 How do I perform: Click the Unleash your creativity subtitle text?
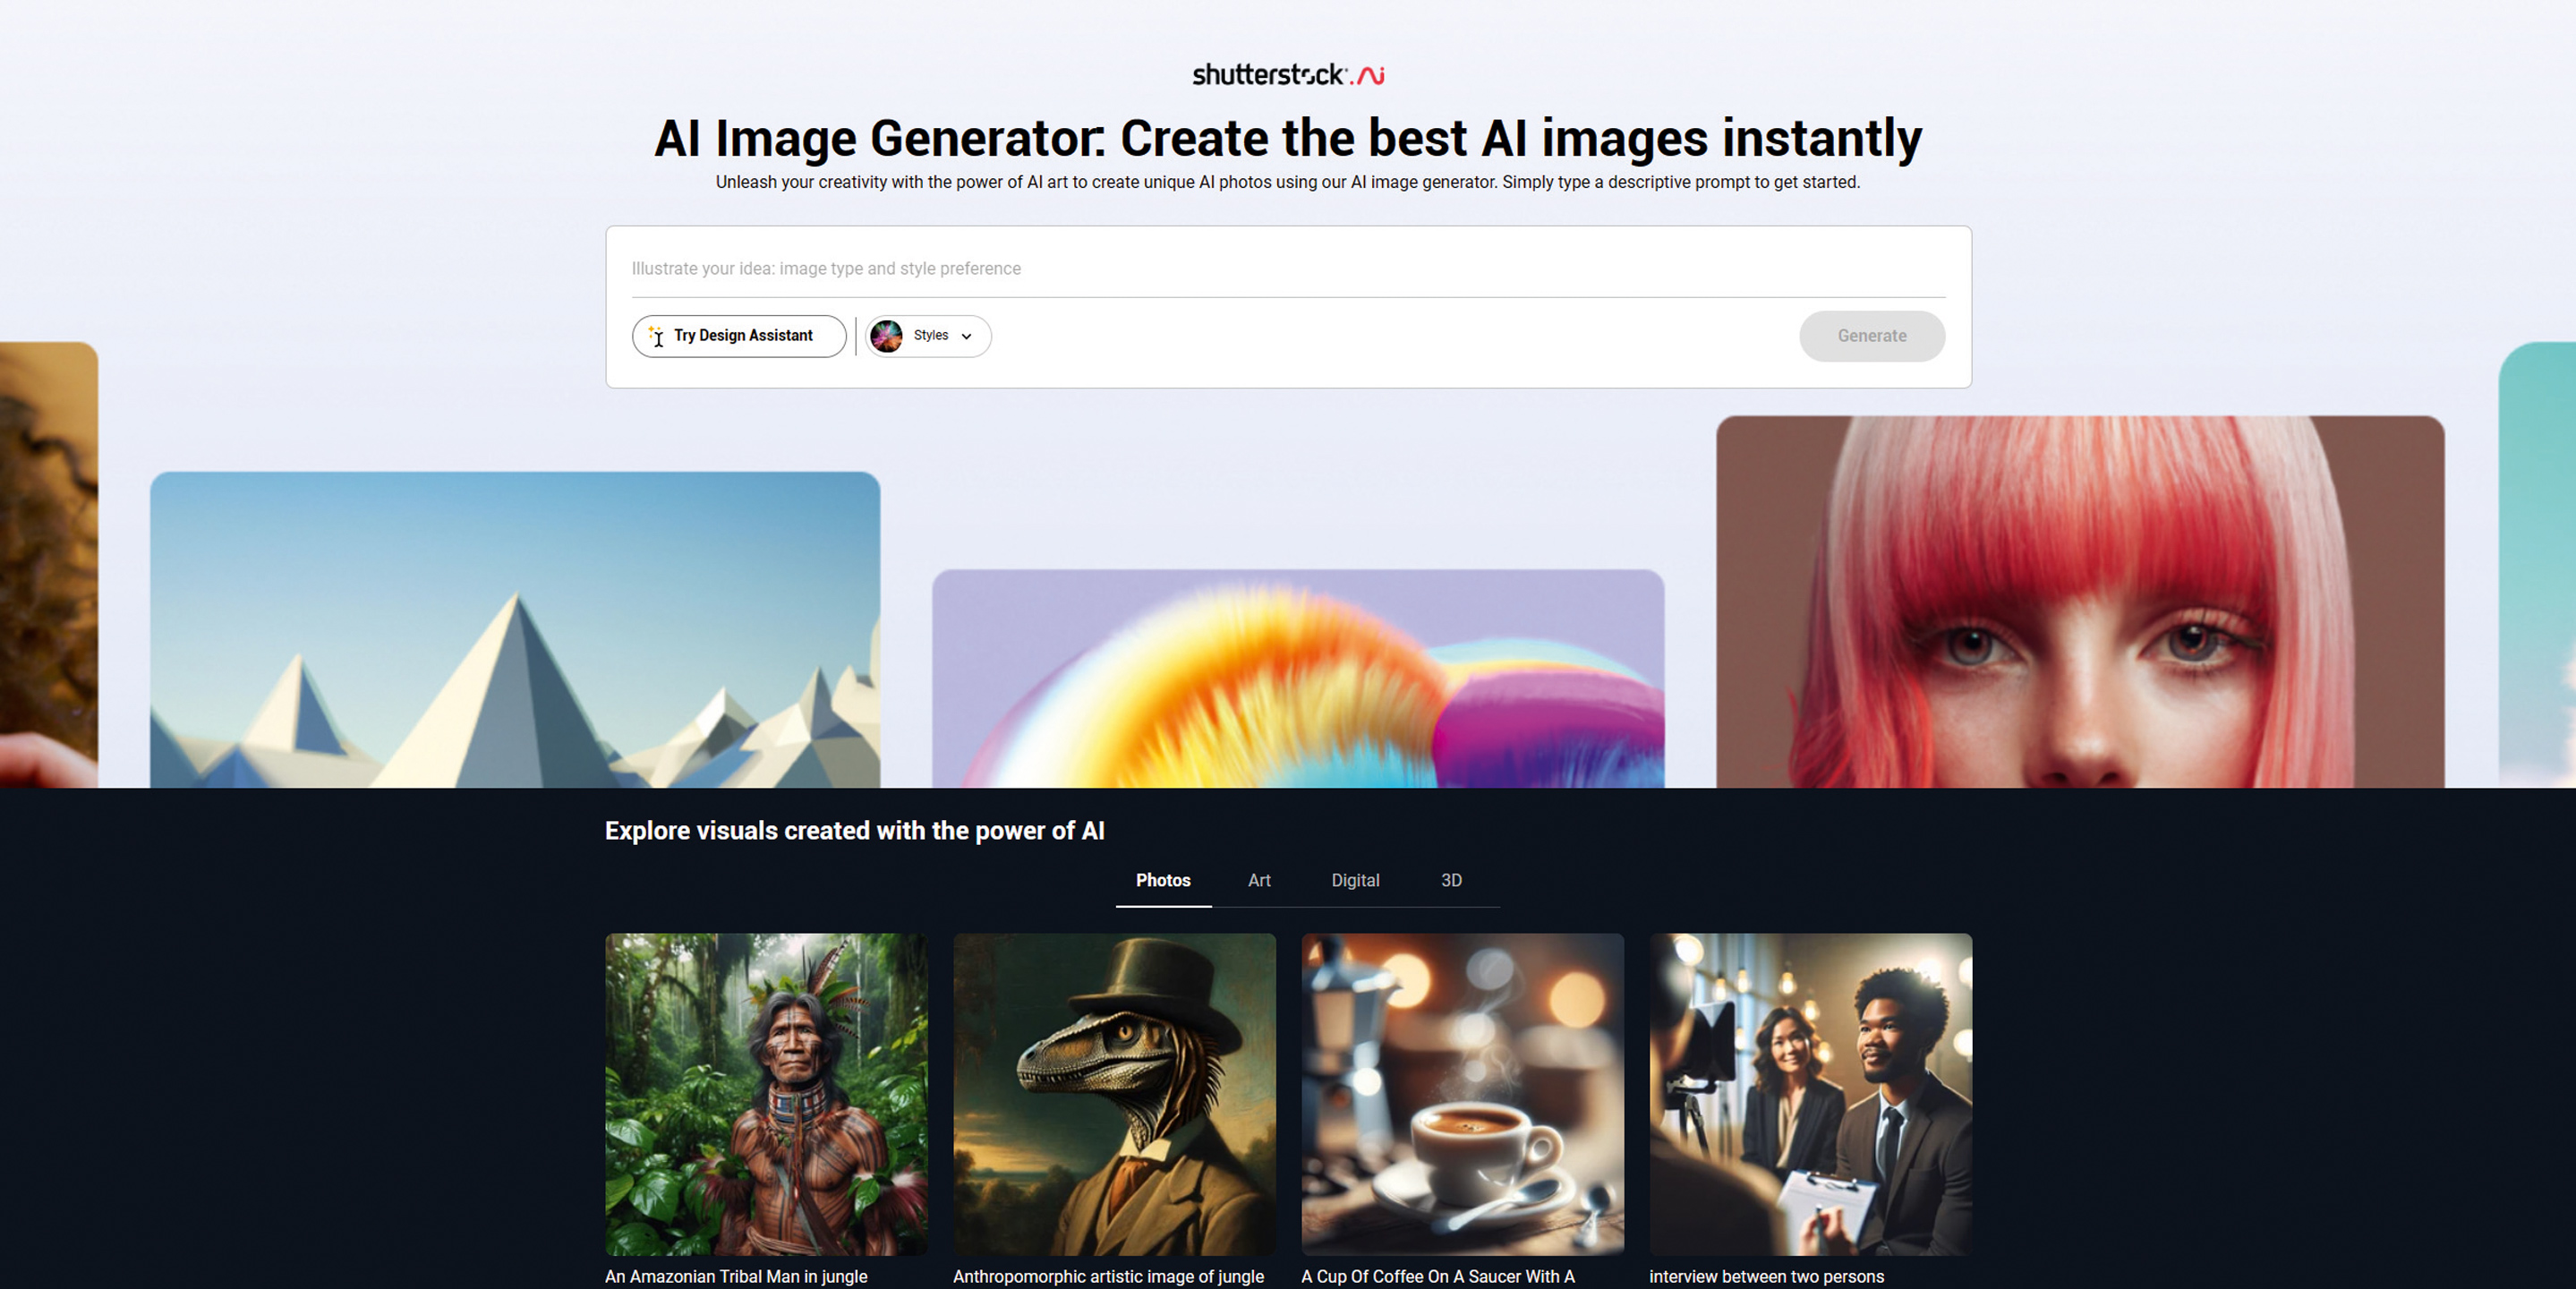[1288, 182]
